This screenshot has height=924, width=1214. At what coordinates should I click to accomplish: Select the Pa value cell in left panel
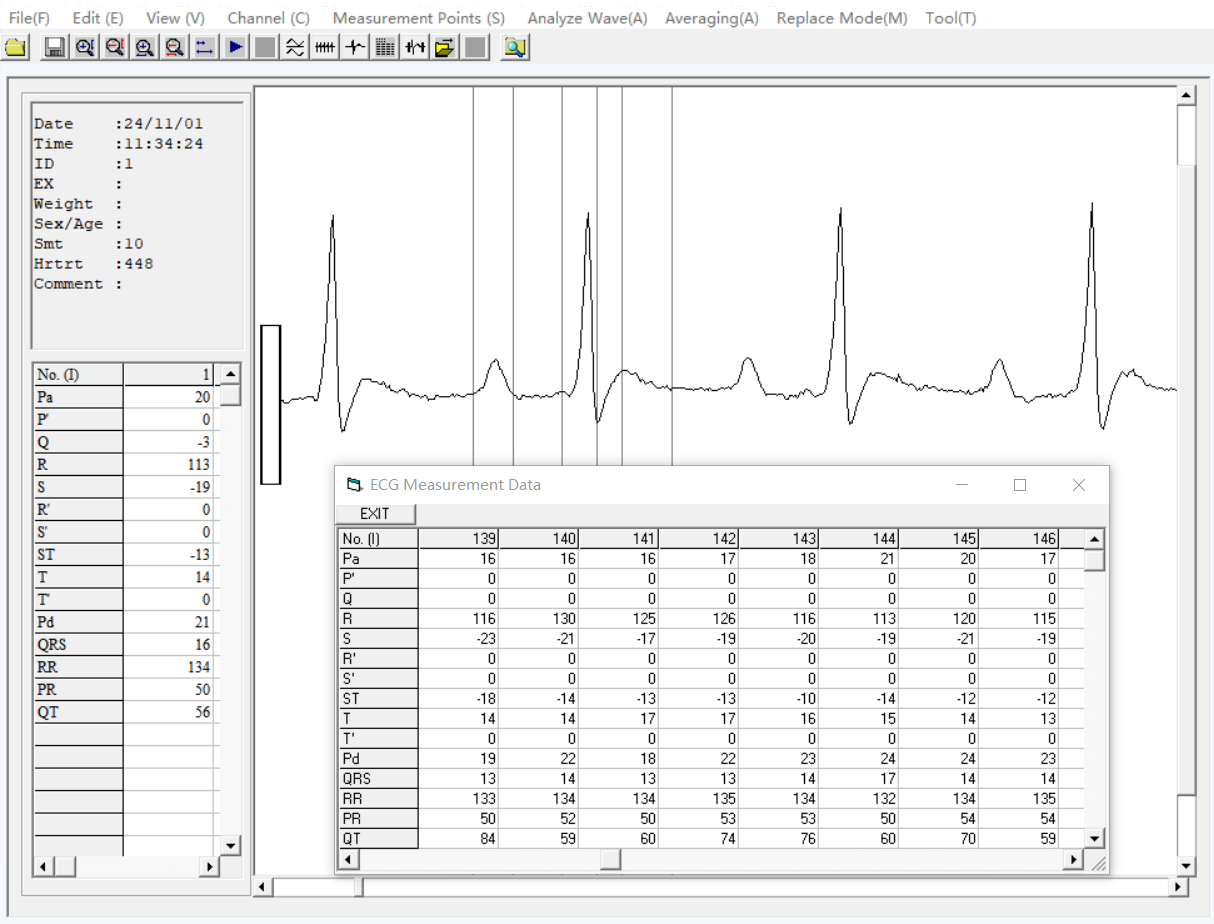click(168, 397)
